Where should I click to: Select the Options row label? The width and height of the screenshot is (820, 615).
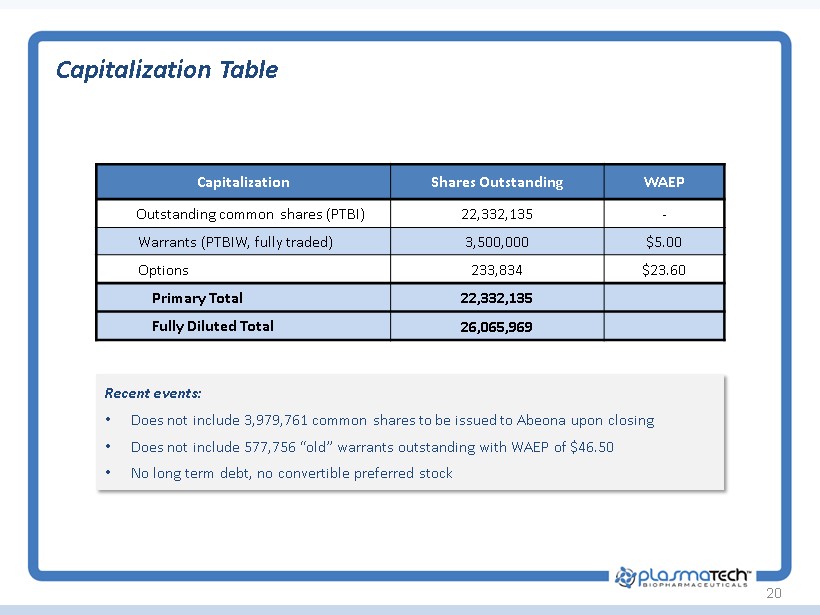163,270
